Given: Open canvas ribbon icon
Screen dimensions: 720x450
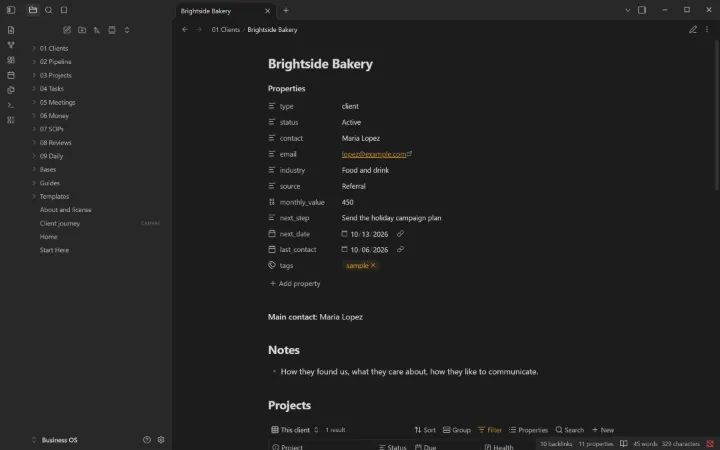Looking at the screenshot, I should (11, 60).
